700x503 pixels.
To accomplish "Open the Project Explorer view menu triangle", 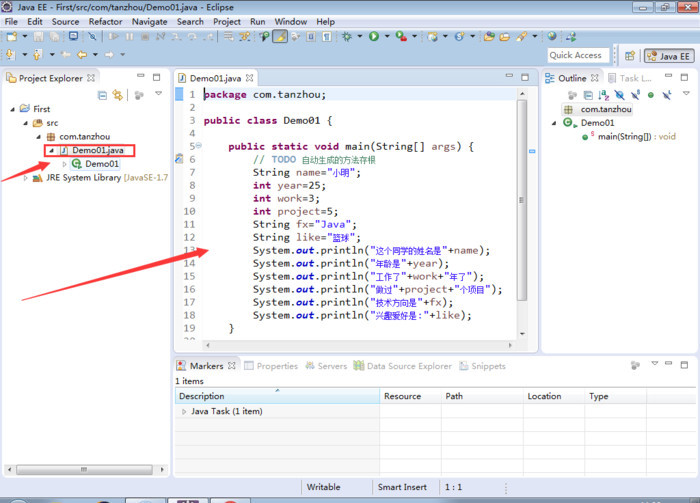I will pyautogui.click(x=158, y=93).
